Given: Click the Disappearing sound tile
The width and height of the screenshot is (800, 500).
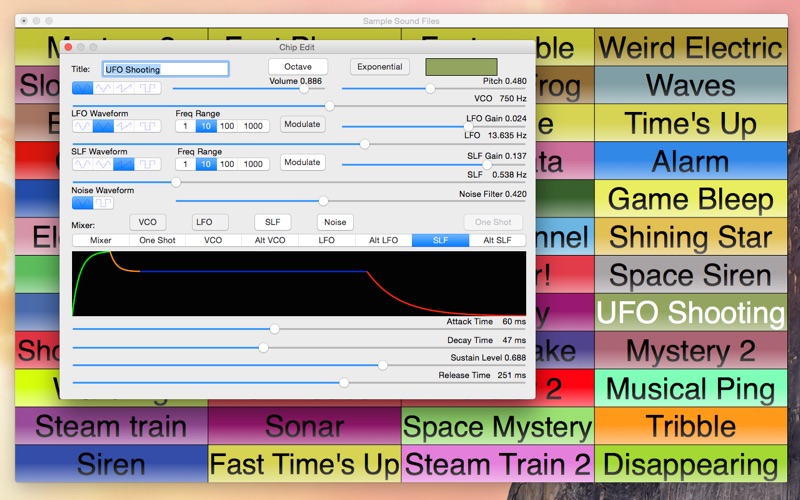Looking at the screenshot, I should pyautogui.click(x=691, y=464).
